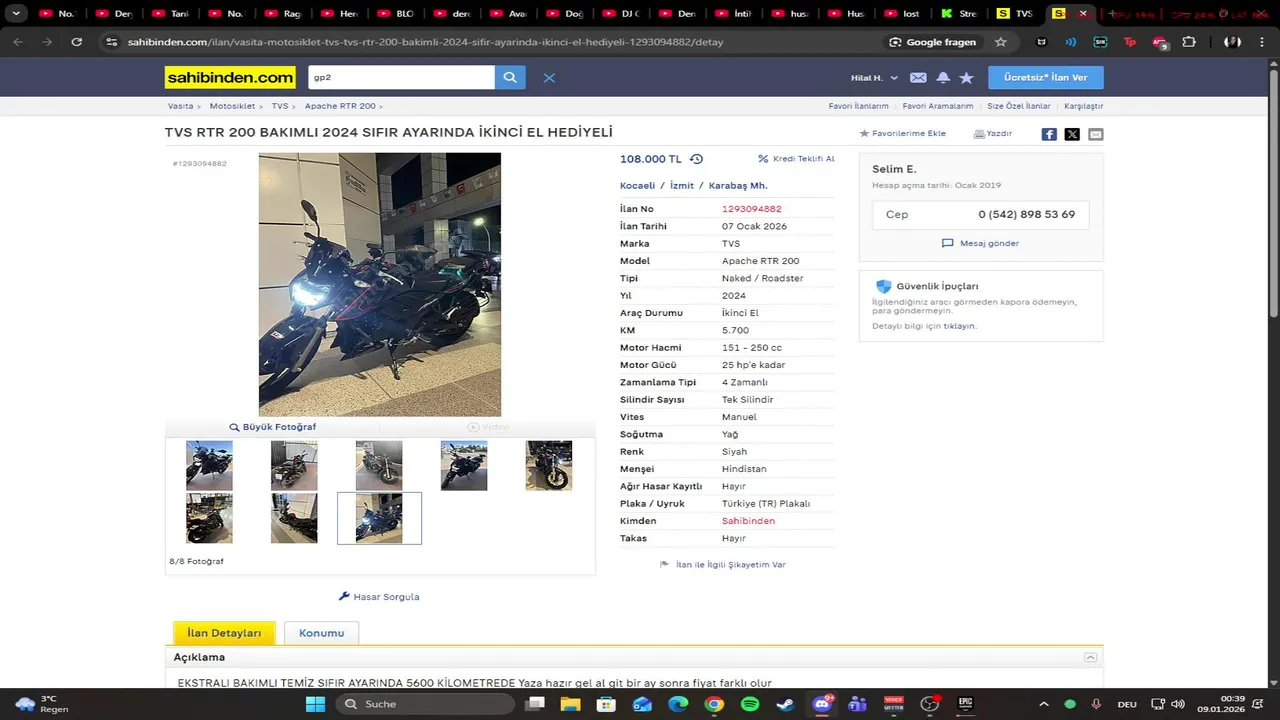Open the browser tab search dropdown
This screenshot has height=720, width=1280.
pyautogui.click(x=16, y=13)
